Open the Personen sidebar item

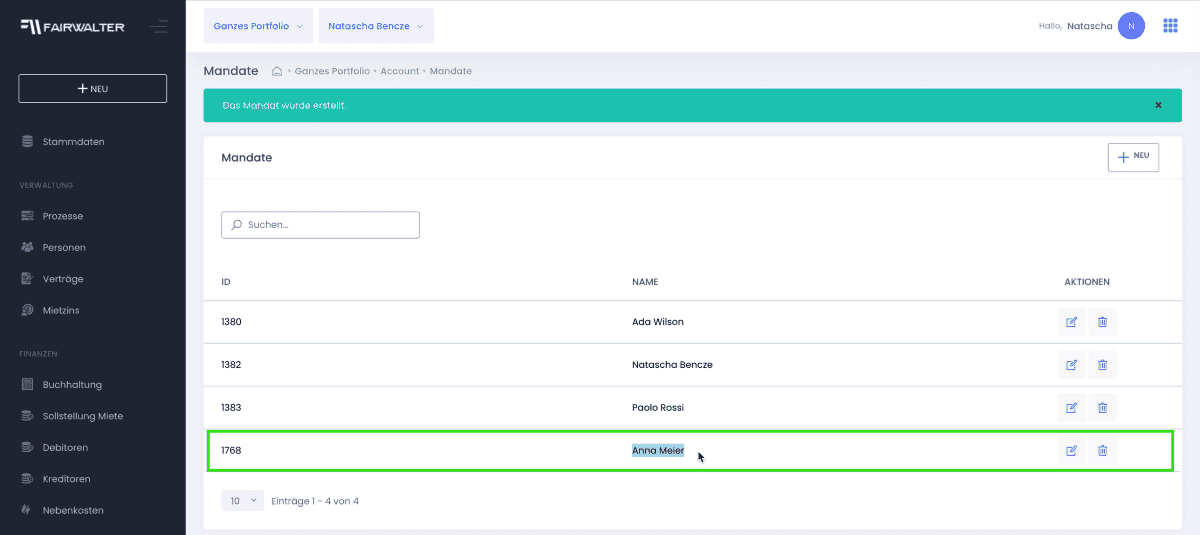pos(64,247)
